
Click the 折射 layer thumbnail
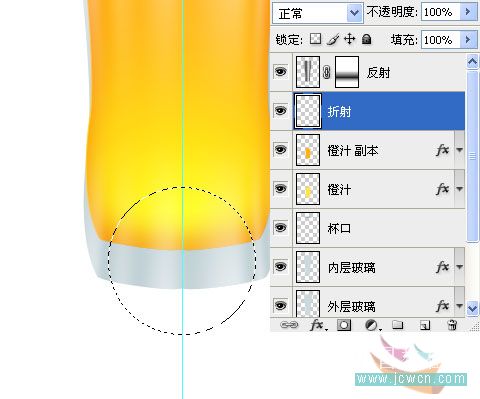coord(308,111)
